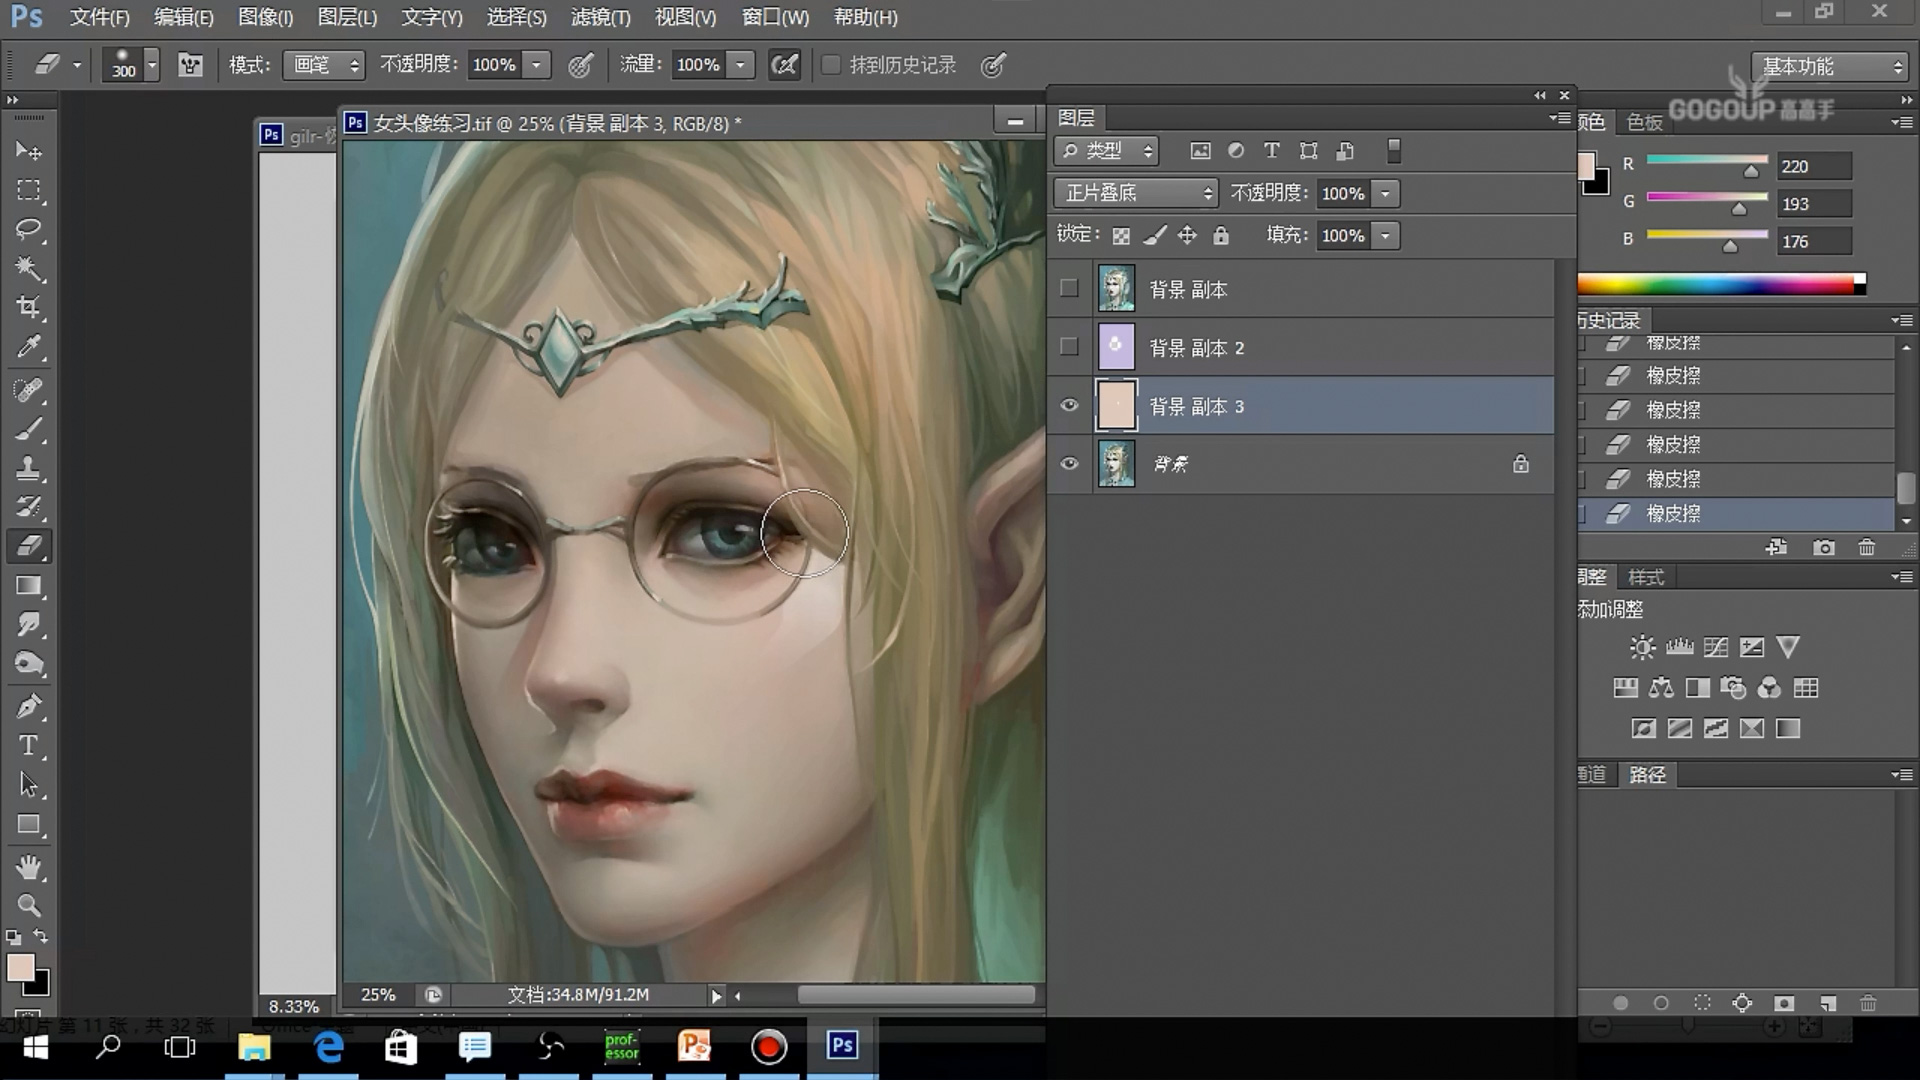Select the Pen tool
Viewport: 1920px width, 1080px height.
pyautogui.click(x=28, y=706)
